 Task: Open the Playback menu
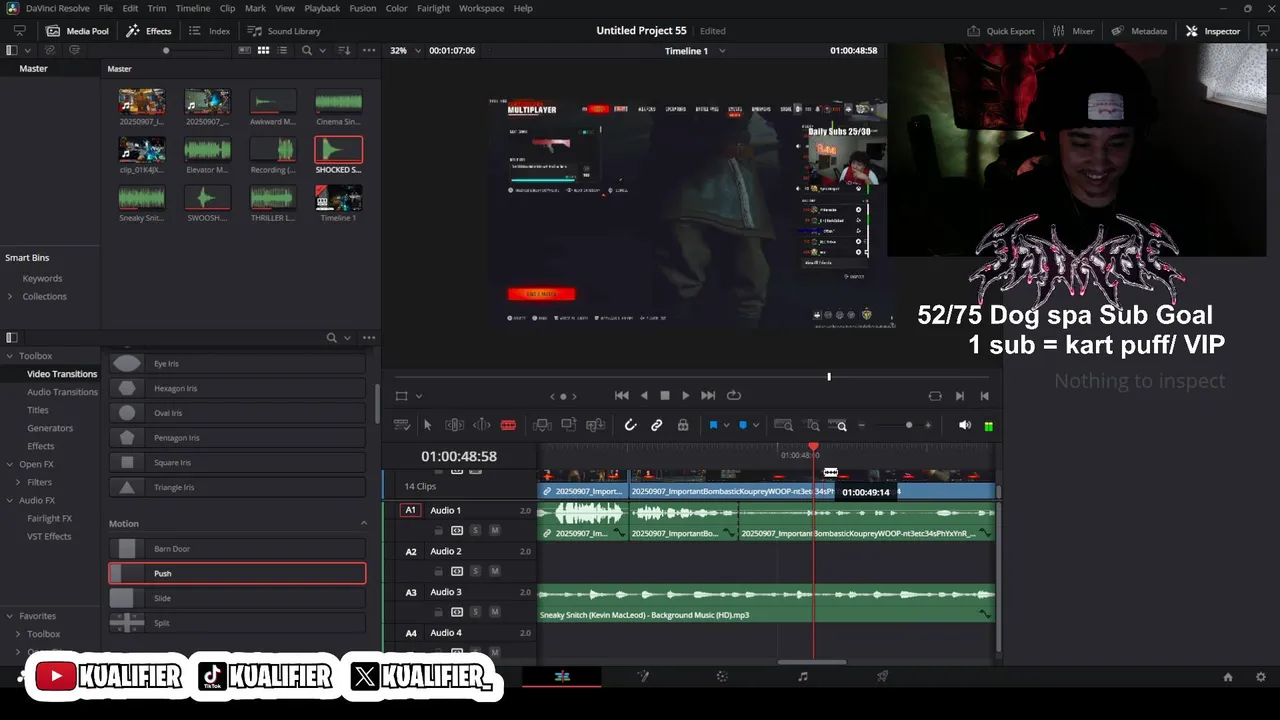point(322,8)
